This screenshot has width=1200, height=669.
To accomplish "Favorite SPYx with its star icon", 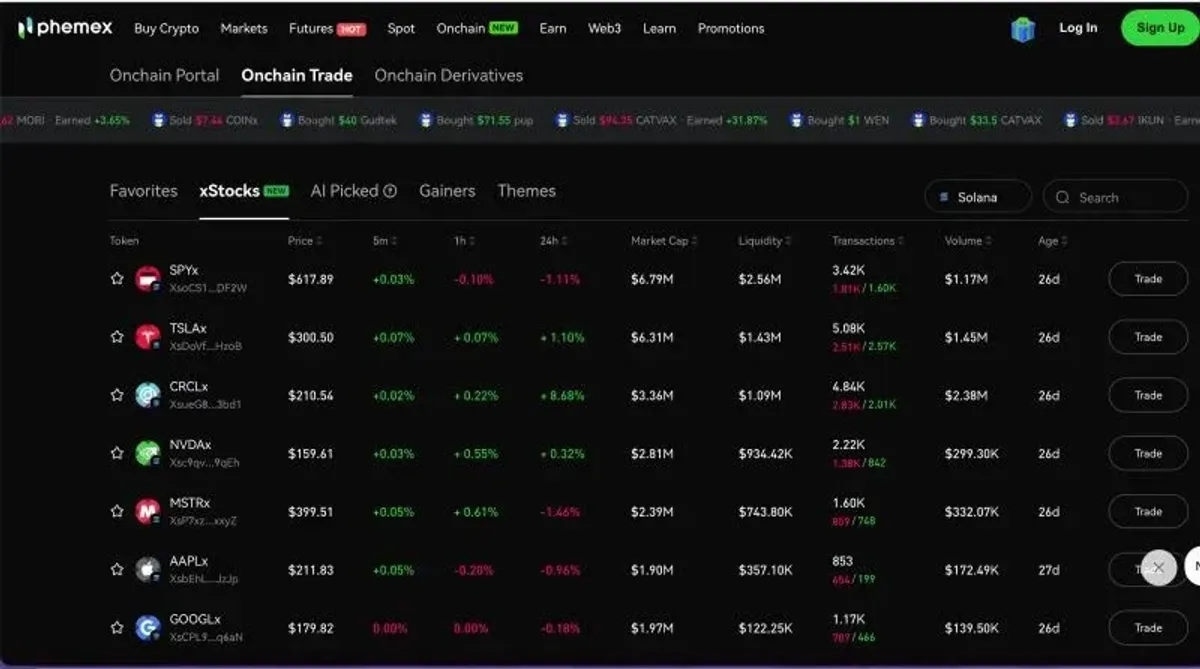I will [x=117, y=279].
